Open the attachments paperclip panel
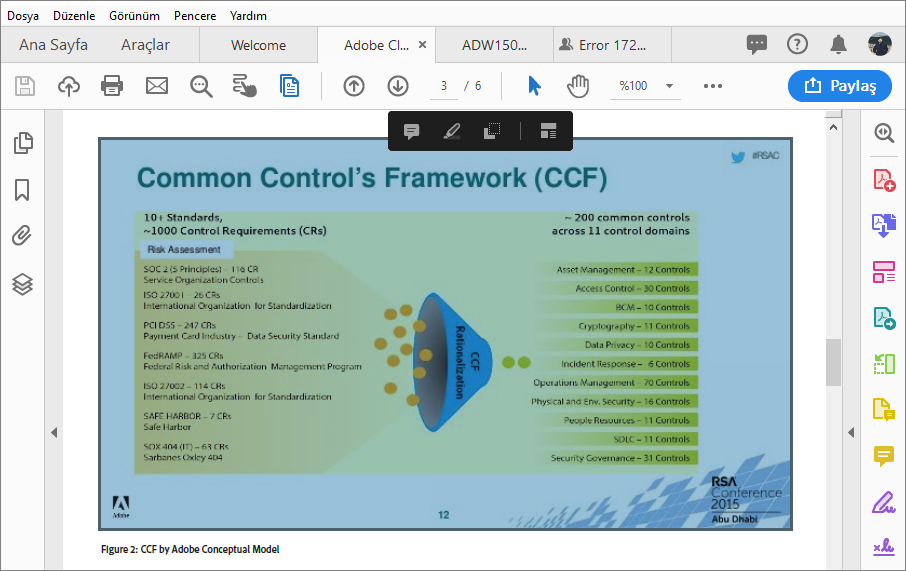 pyautogui.click(x=22, y=236)
